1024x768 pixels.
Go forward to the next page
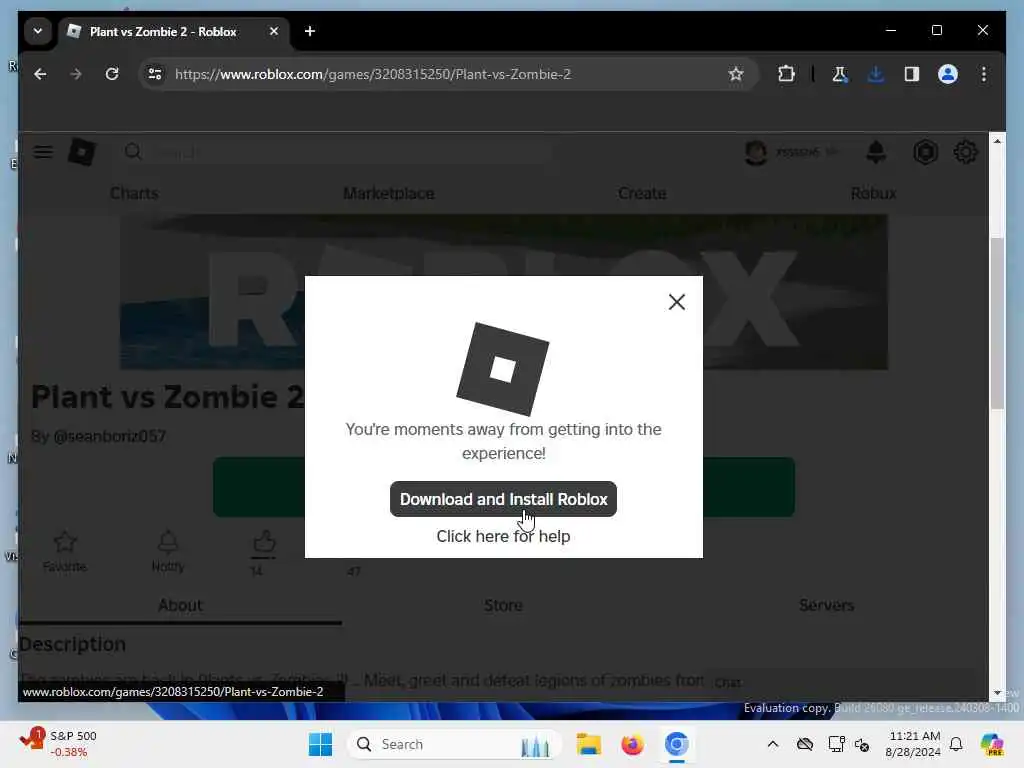pos(76,74)
